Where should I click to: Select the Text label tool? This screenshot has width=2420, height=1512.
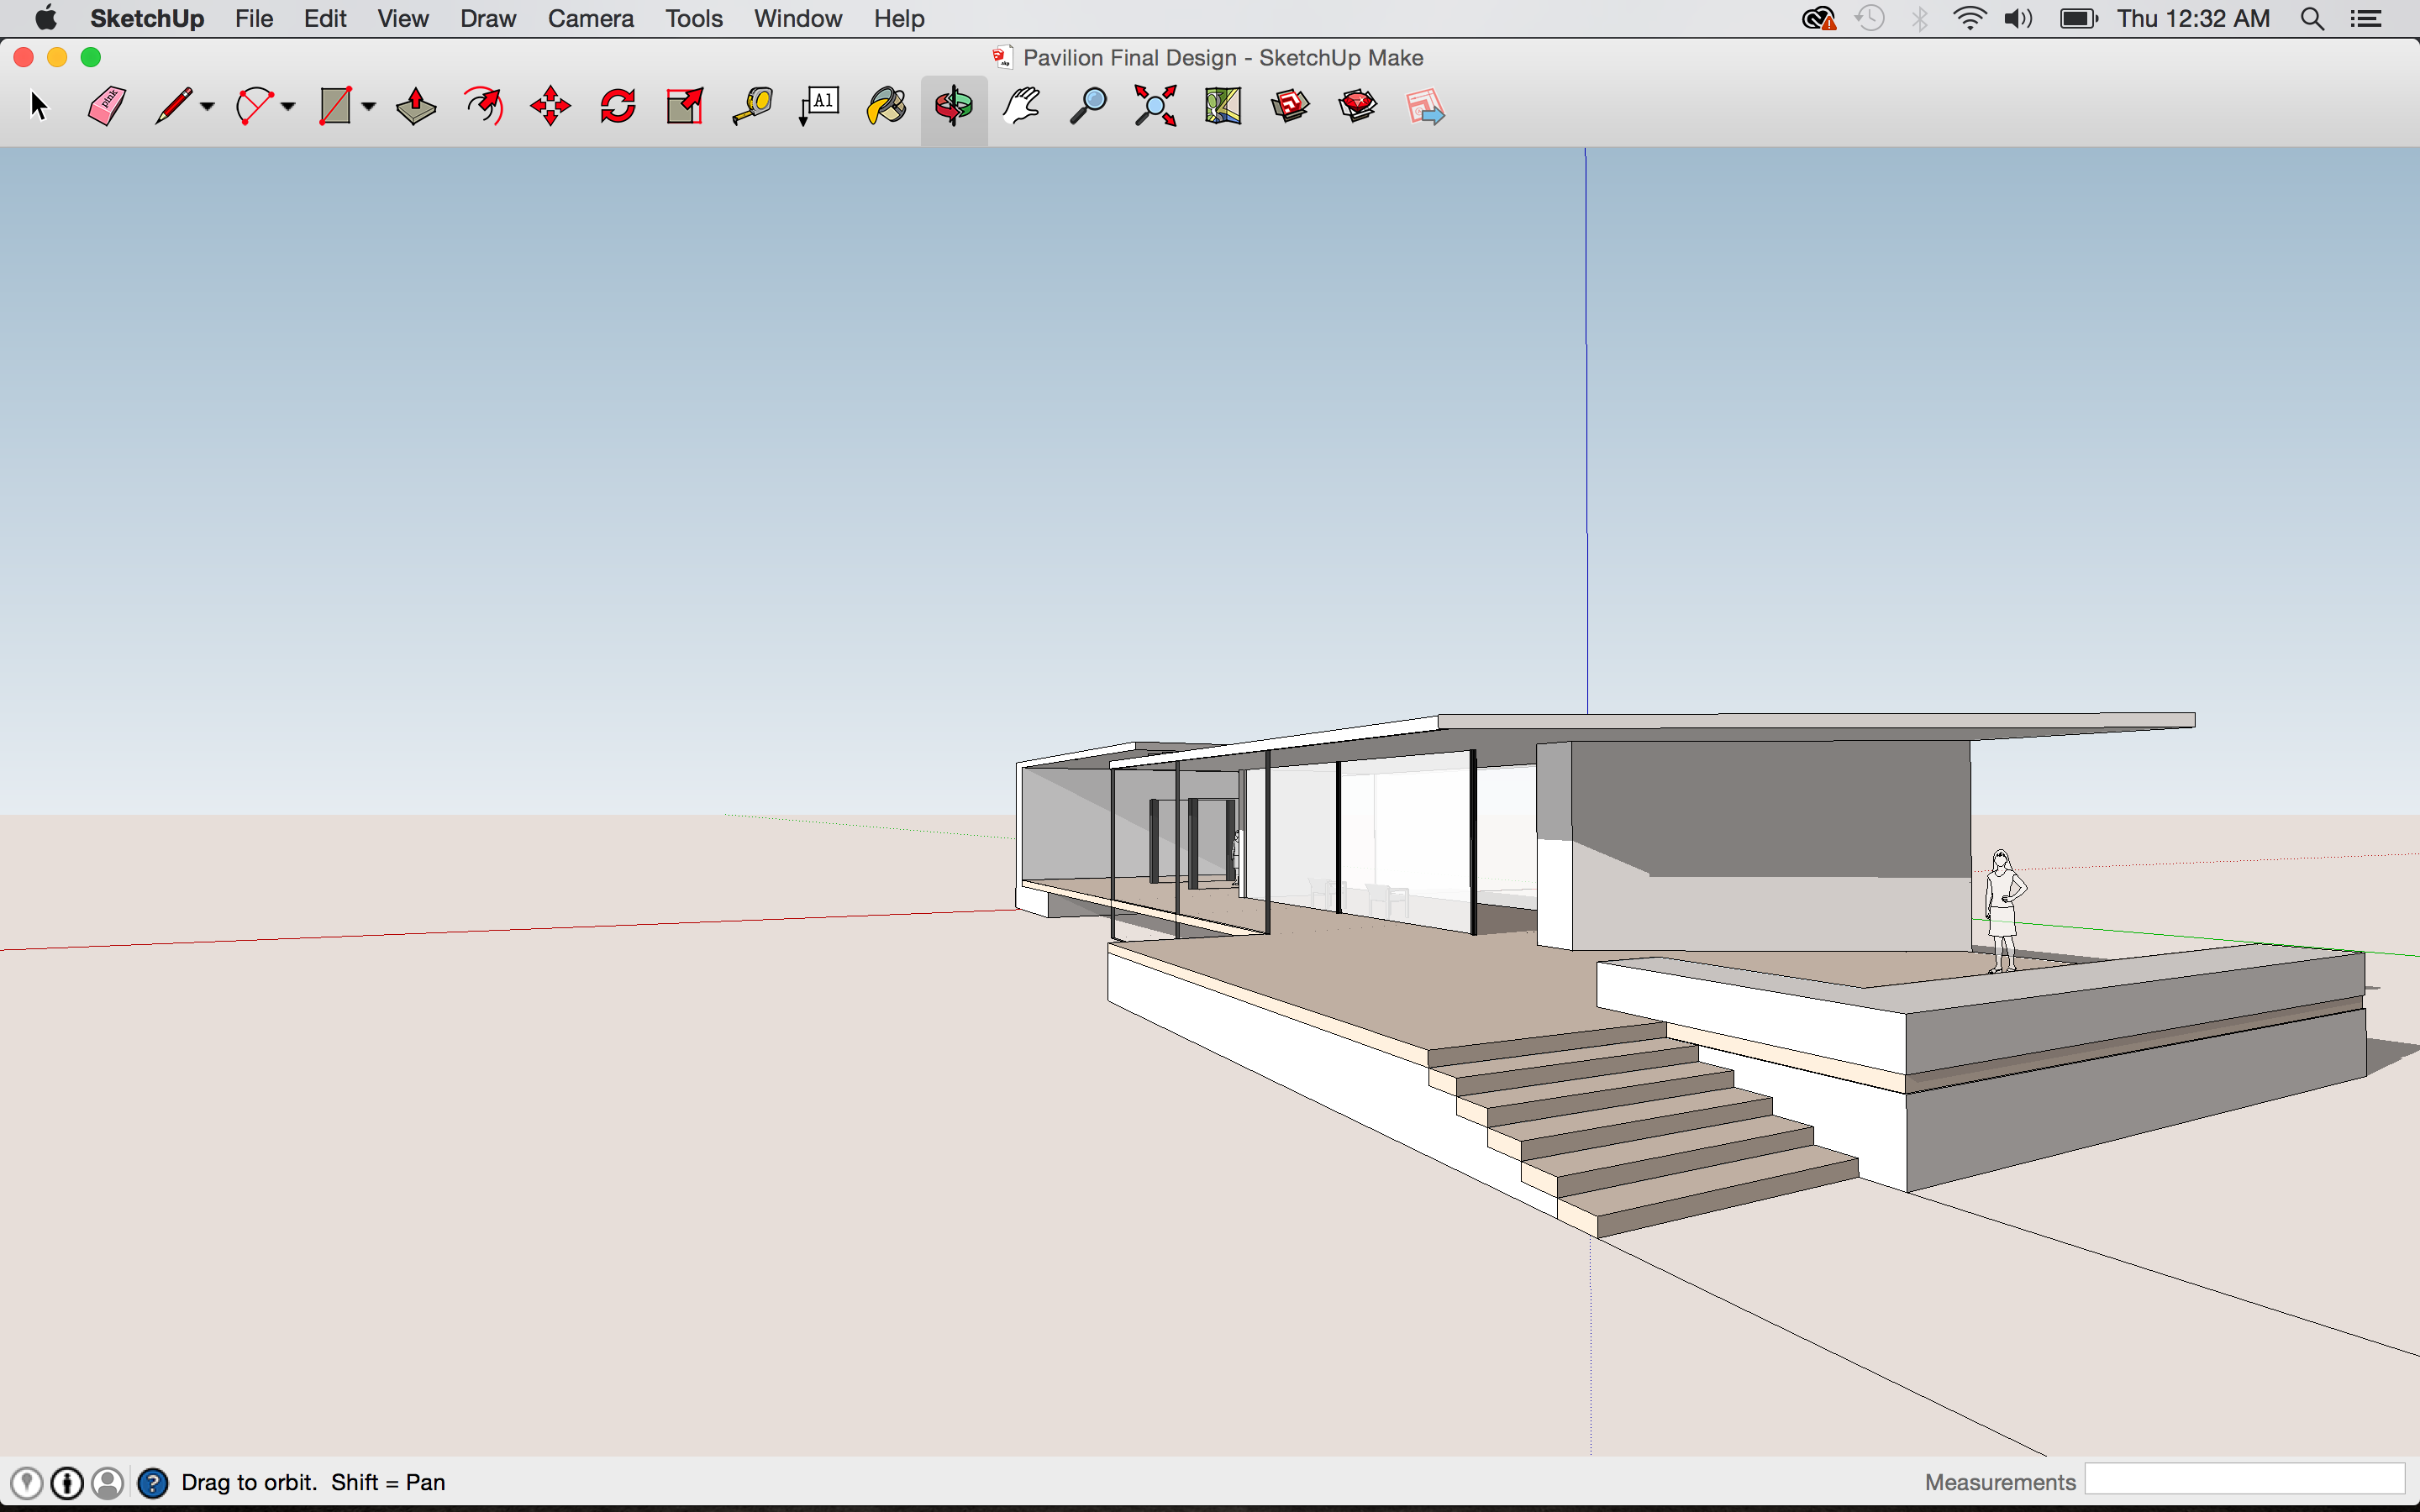819,105
